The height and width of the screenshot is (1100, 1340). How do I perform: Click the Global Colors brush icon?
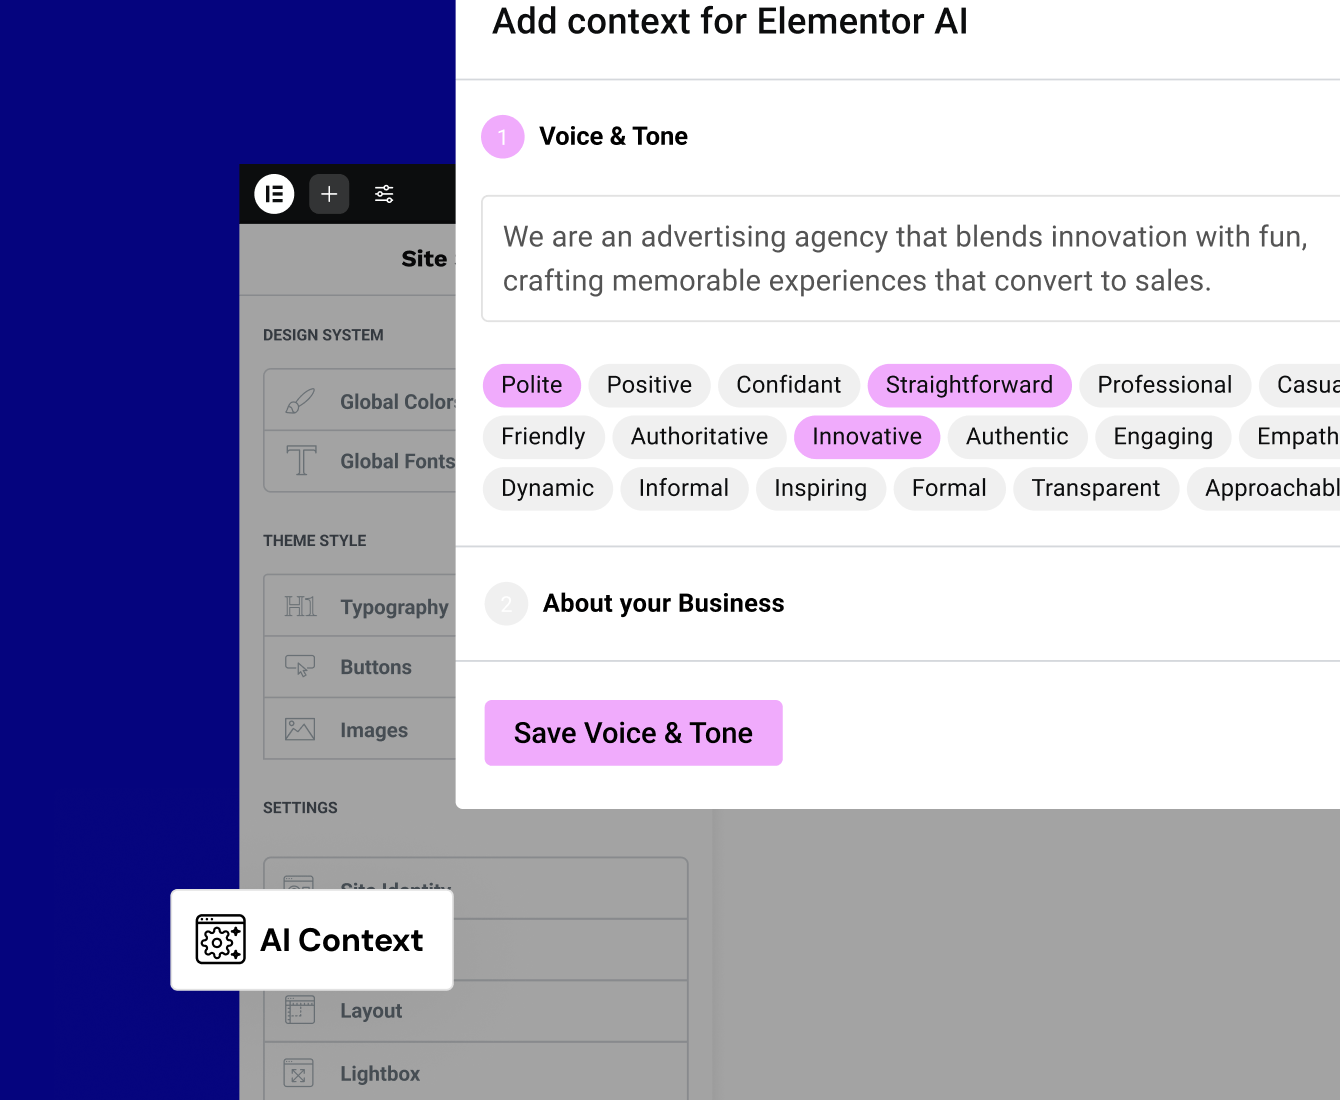pos(300,401)
